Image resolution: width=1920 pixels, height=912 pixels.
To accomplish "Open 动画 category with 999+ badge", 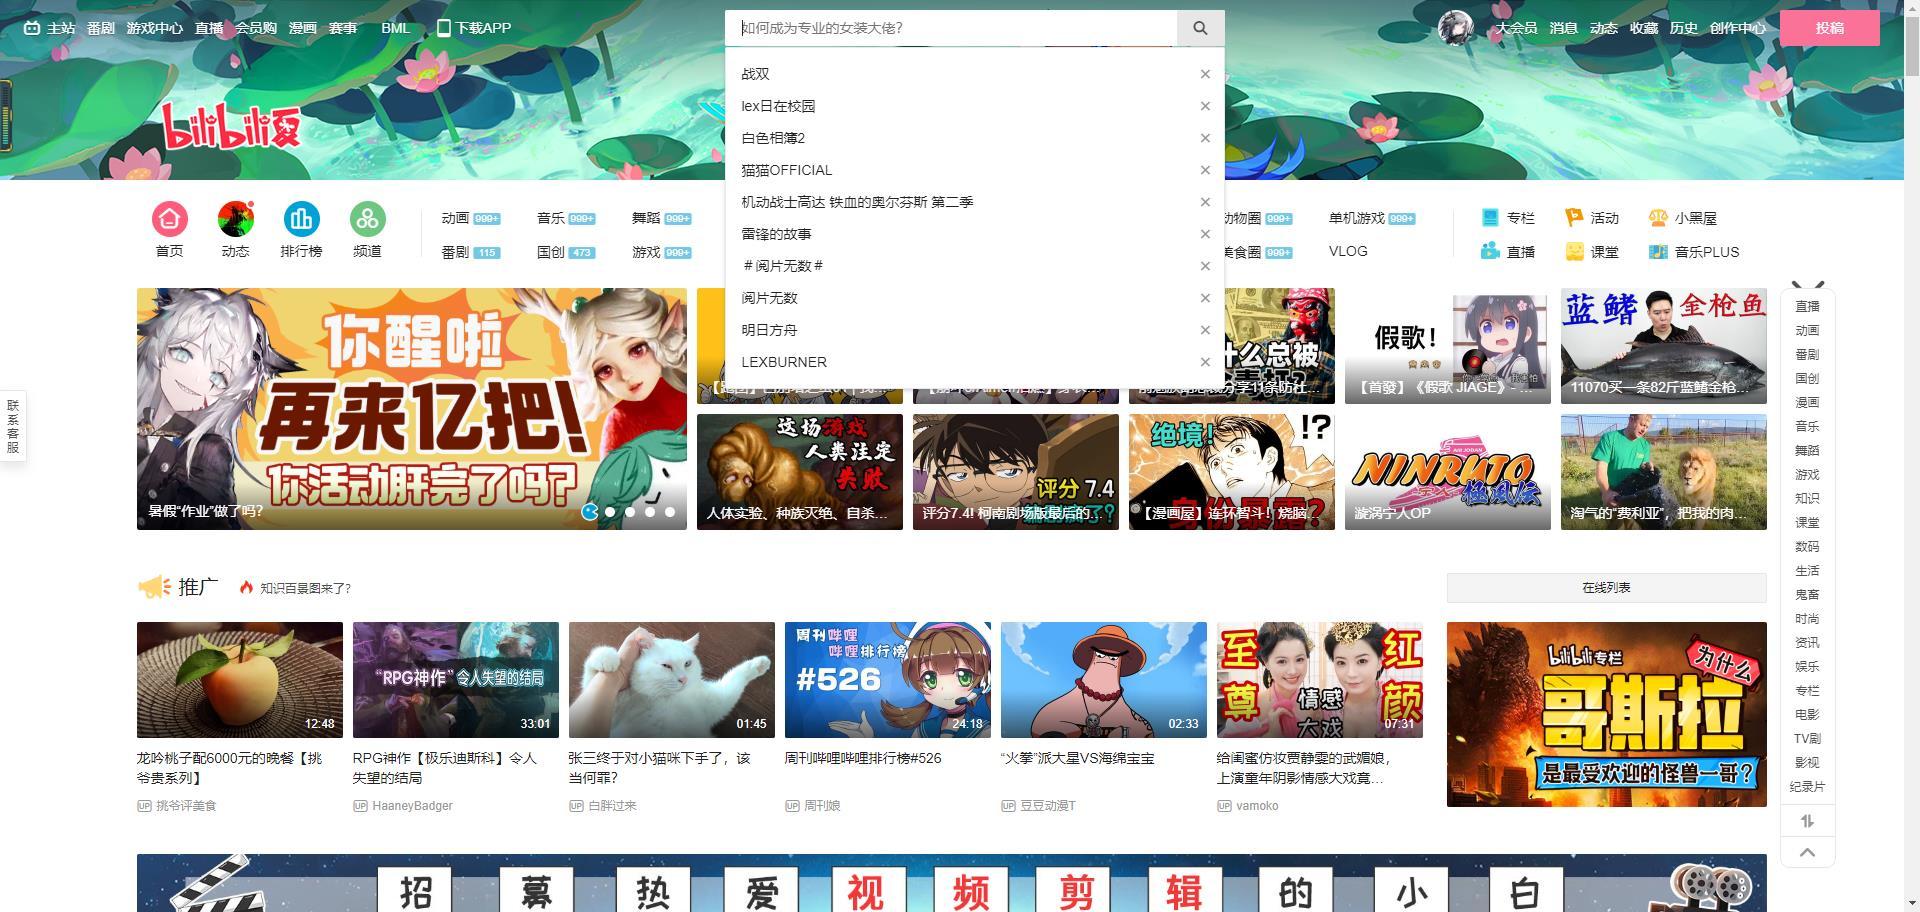I will [471, 218].
